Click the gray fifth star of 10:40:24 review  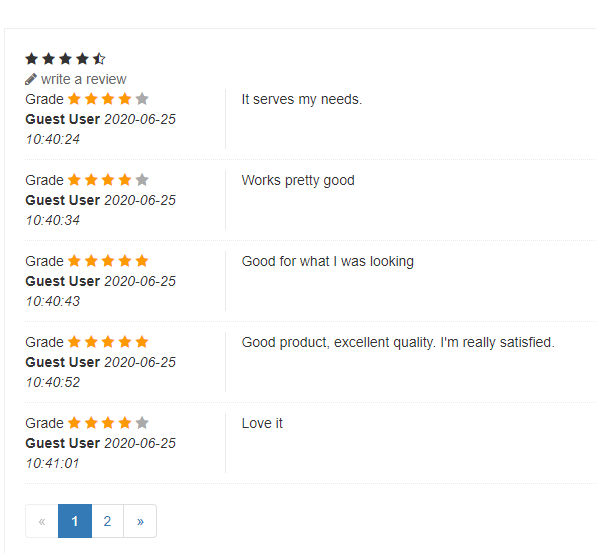coord(142,99)
